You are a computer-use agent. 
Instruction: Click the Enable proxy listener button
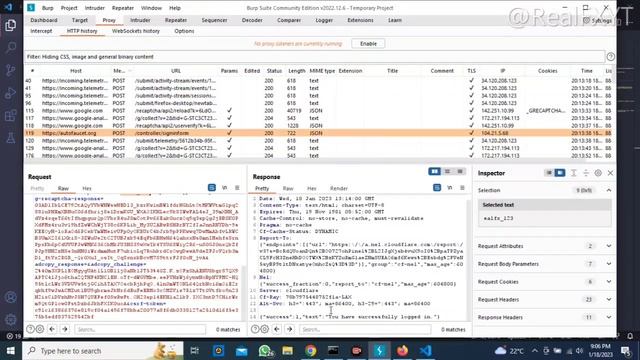[368, 44]
